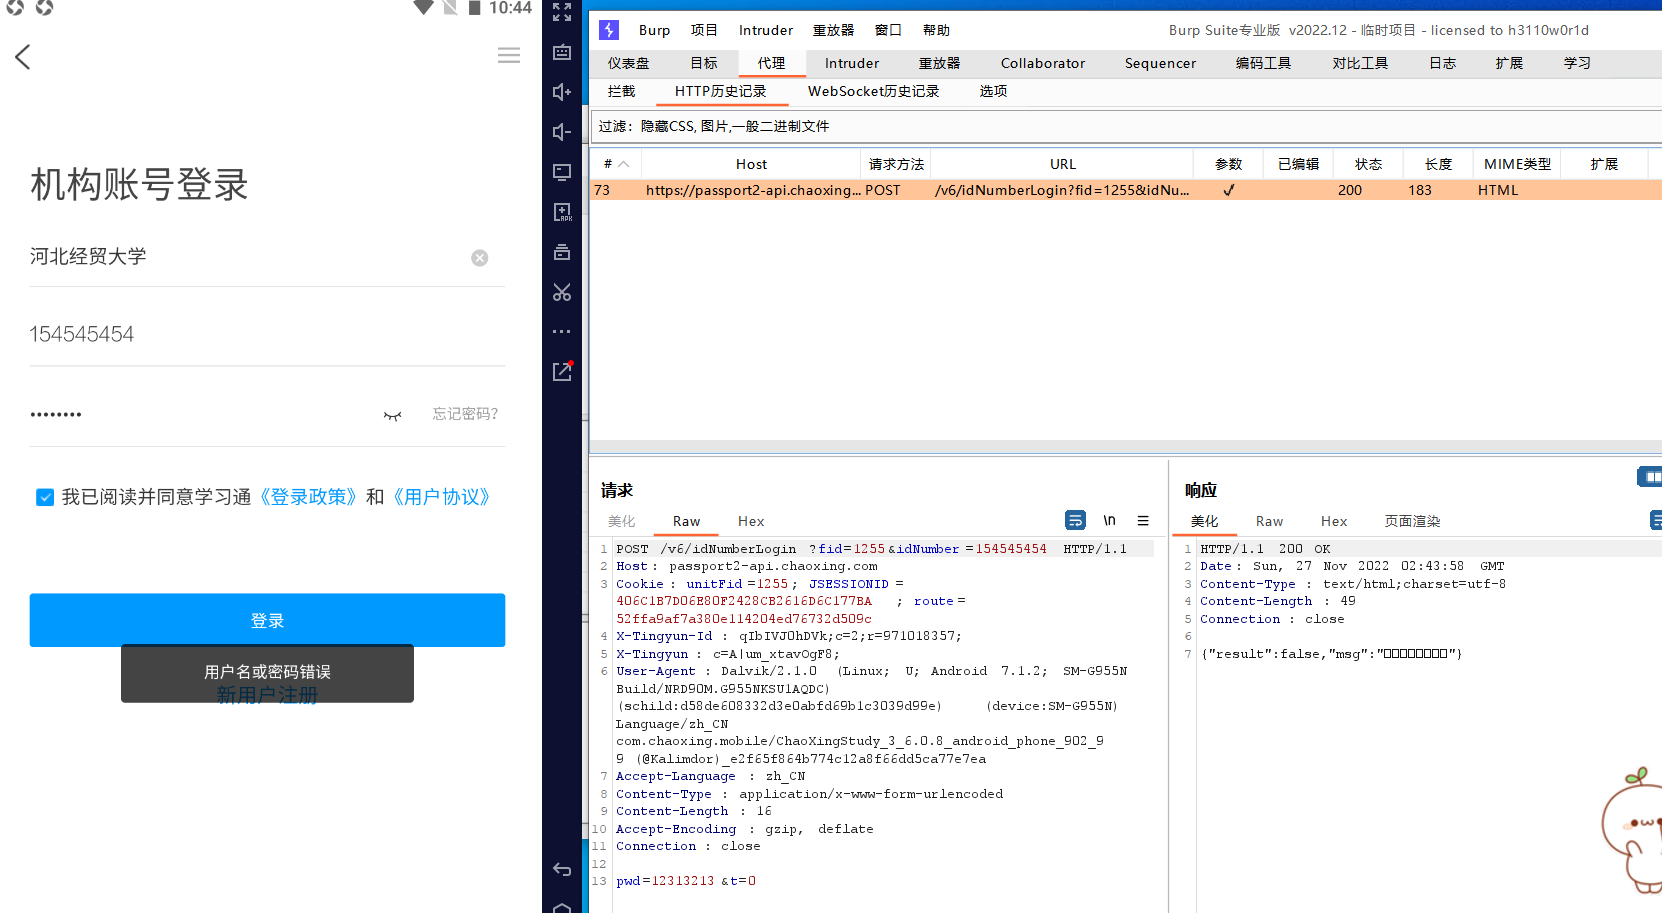The image size is (1662, 913).
Task: Switch to the Collaborator tab
Action: [x=1043, y=63]
